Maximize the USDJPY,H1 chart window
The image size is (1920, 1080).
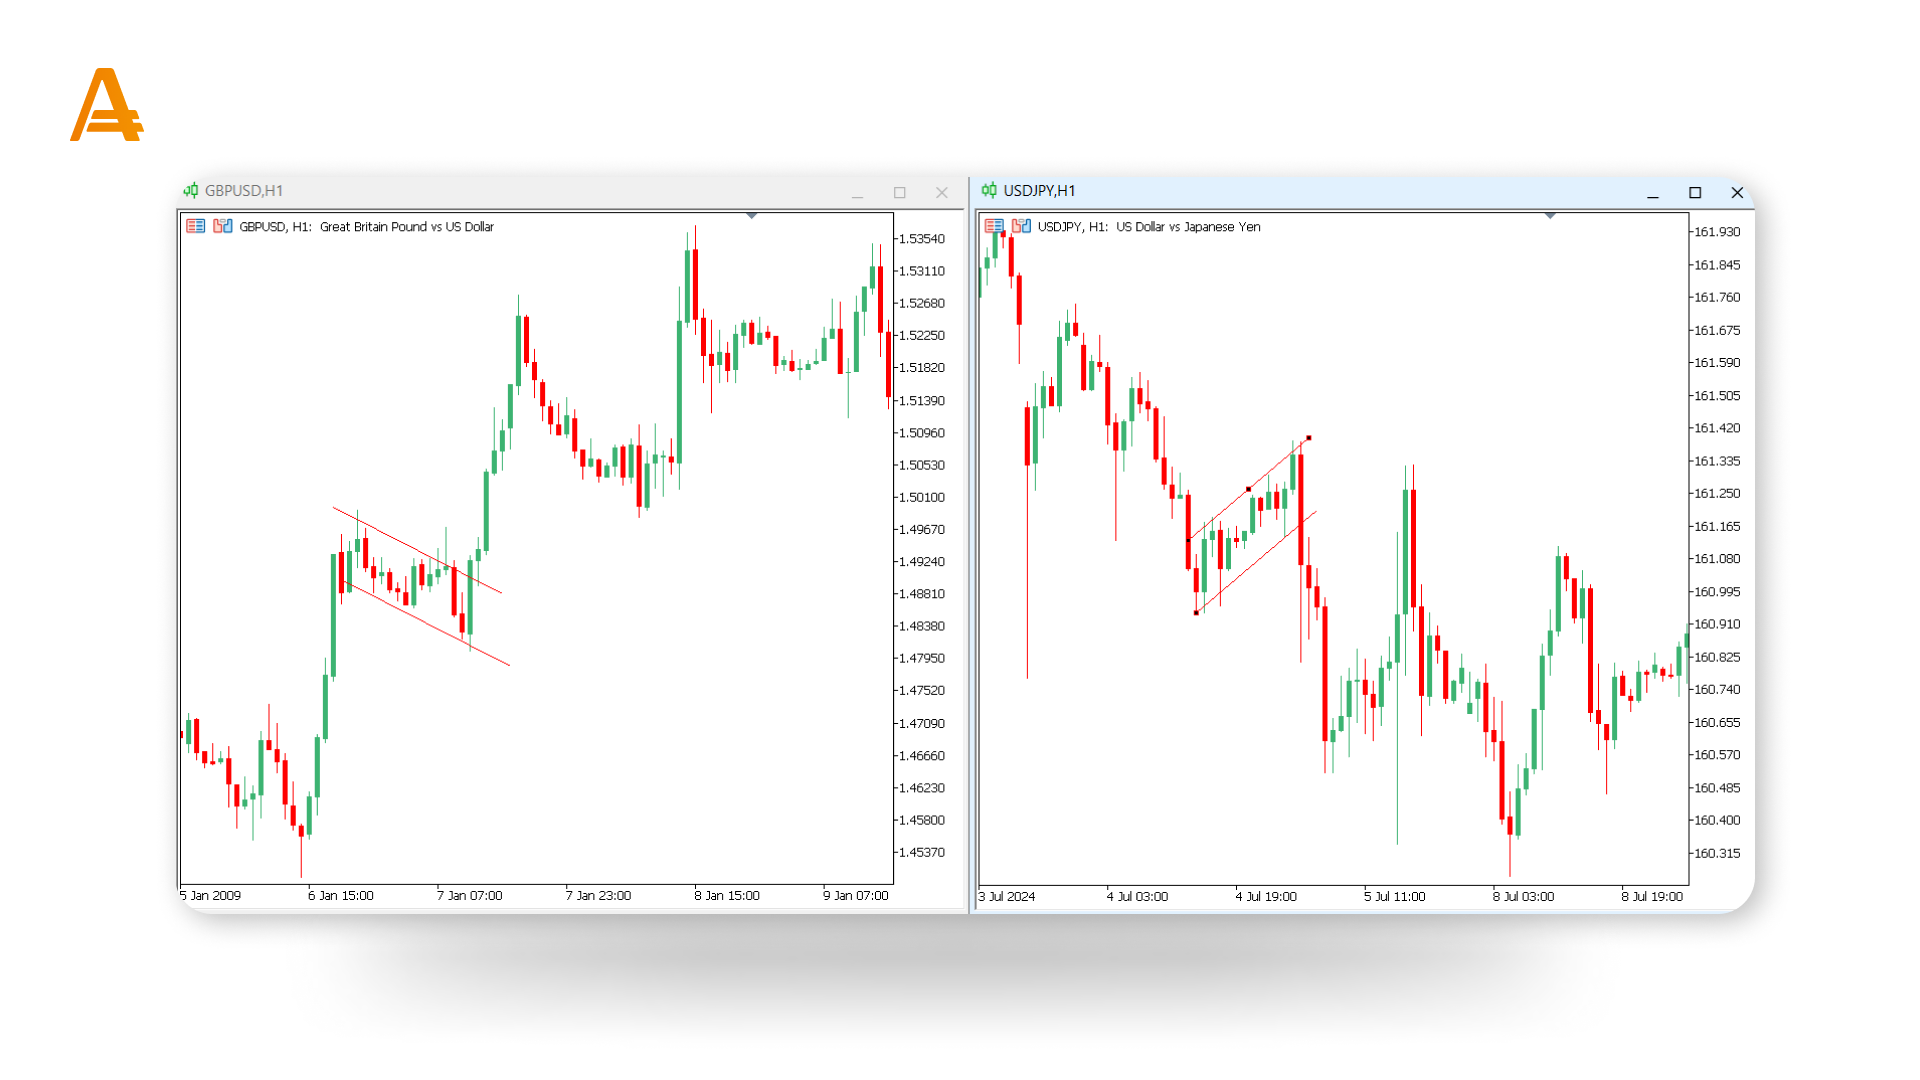tap(1695, 192)
